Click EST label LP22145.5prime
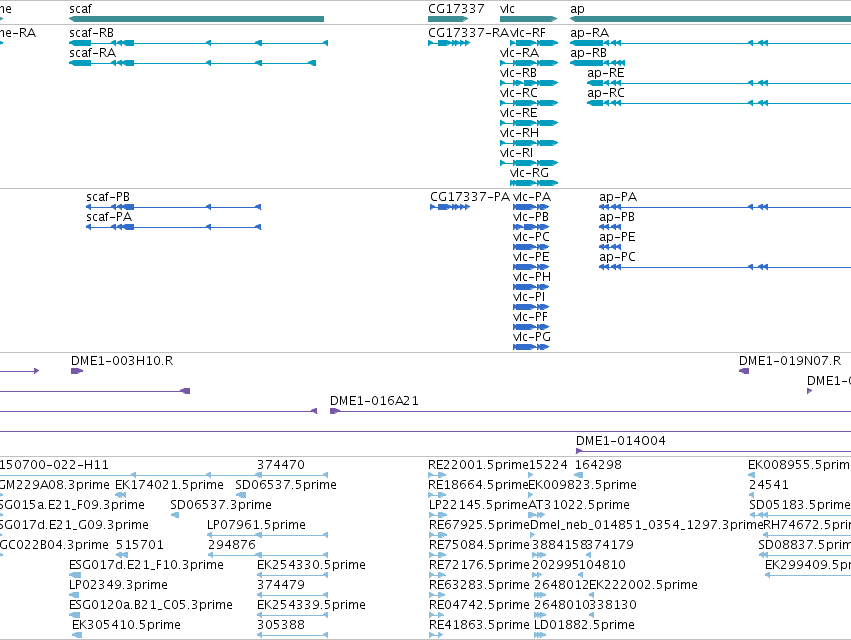The height and width of the screenshot is (640, 851). (479, 505)
